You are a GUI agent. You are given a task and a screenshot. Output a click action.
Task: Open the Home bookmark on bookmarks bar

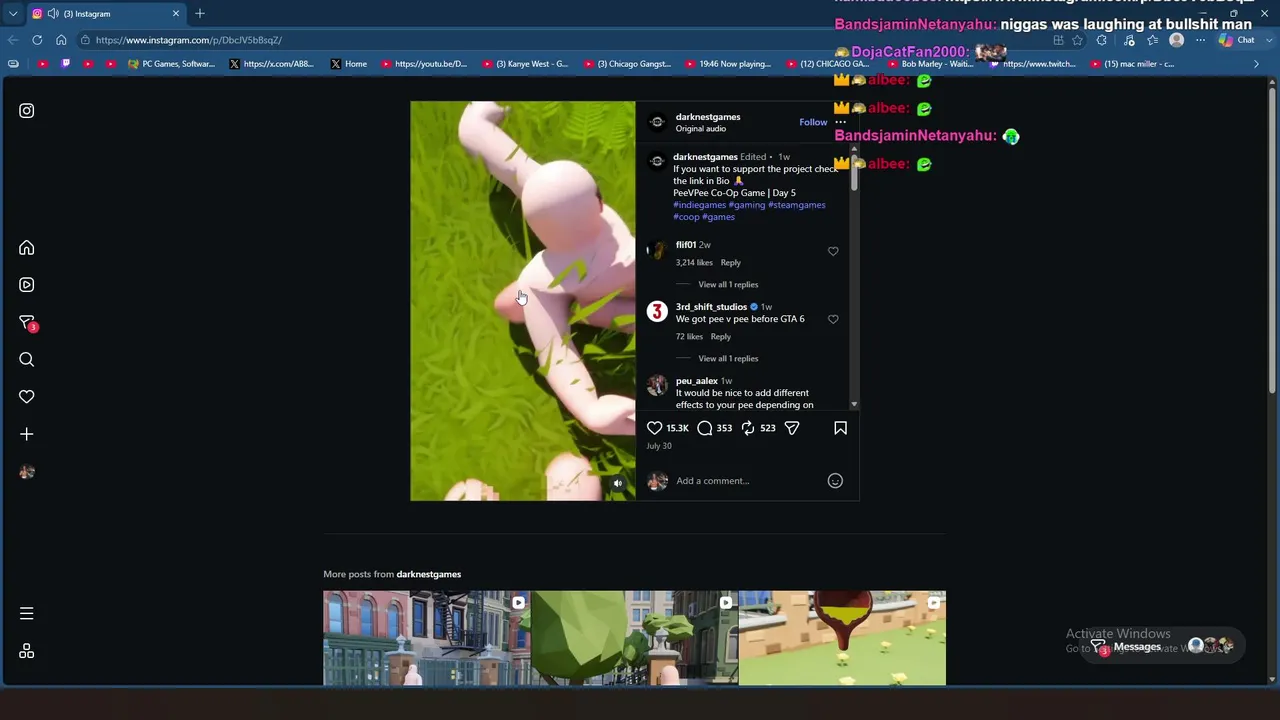pos(349,64)
